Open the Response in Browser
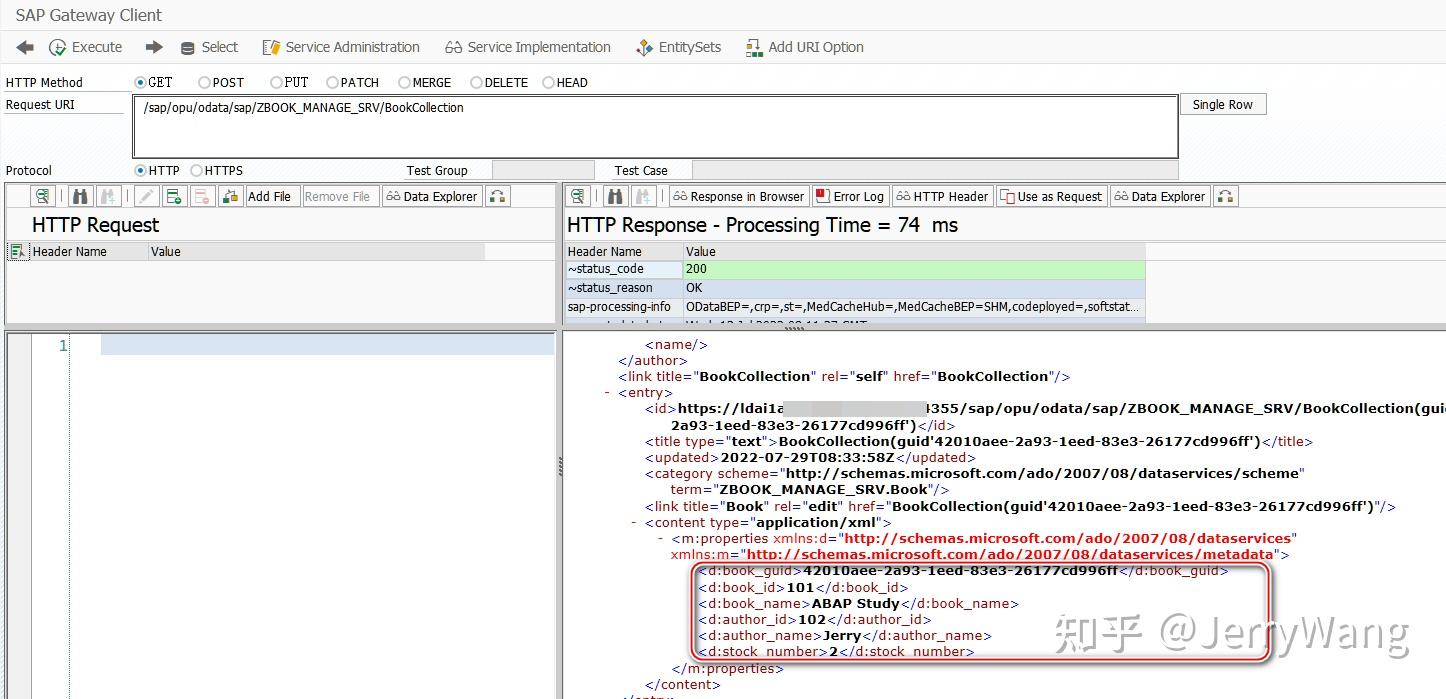This screenshot has height=699, width=1446. (737, 196)
